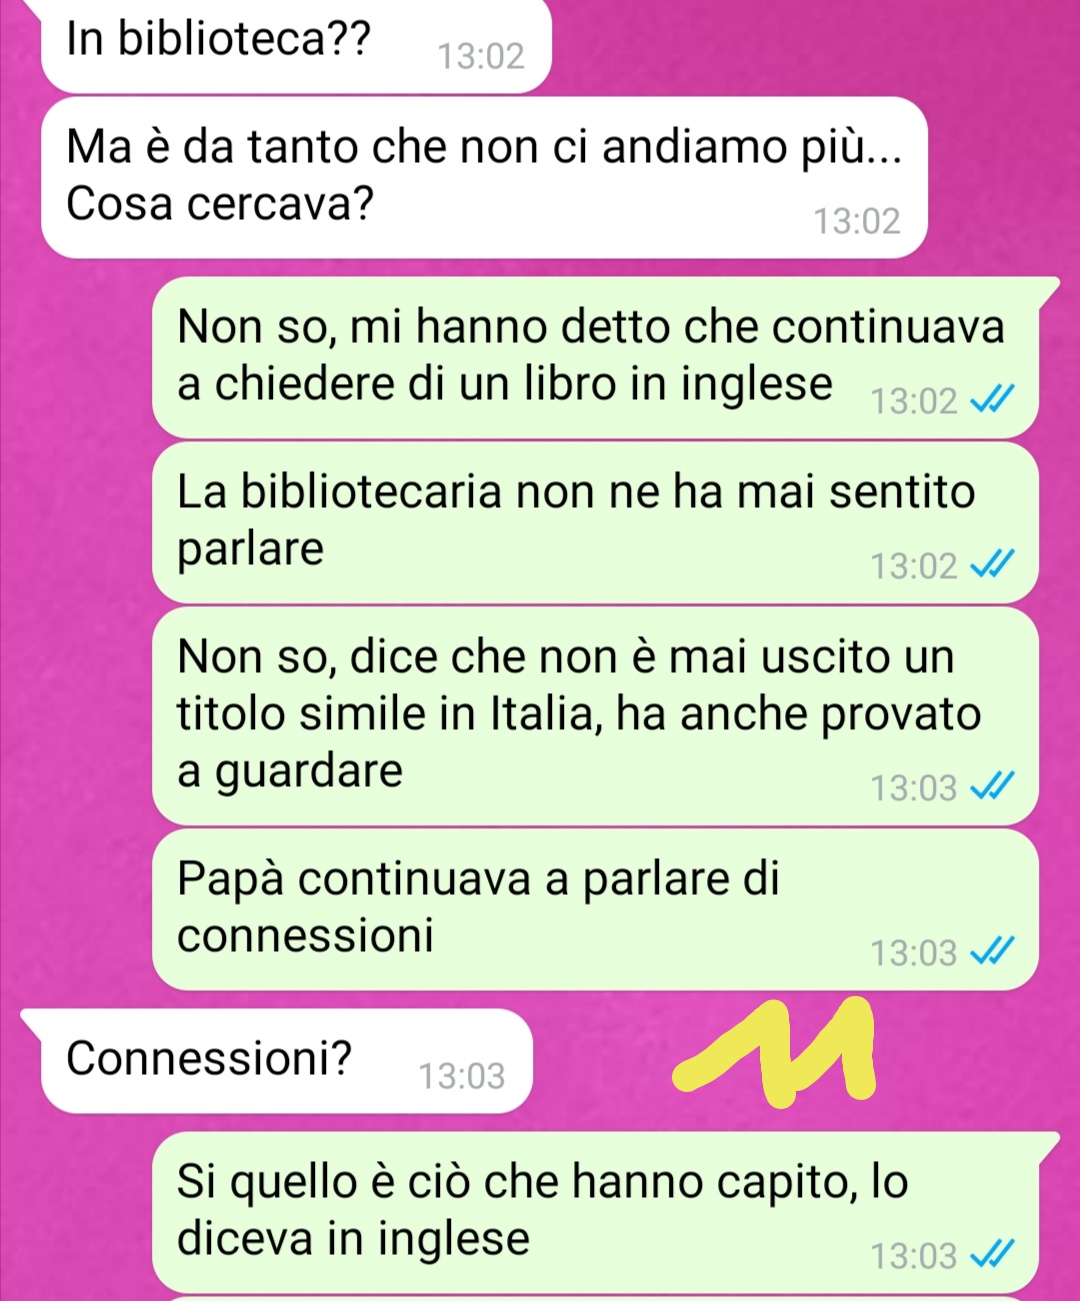
Task: Select the "Papà continuava a parlare di connessioni" message
Action: tap(595, 909)
